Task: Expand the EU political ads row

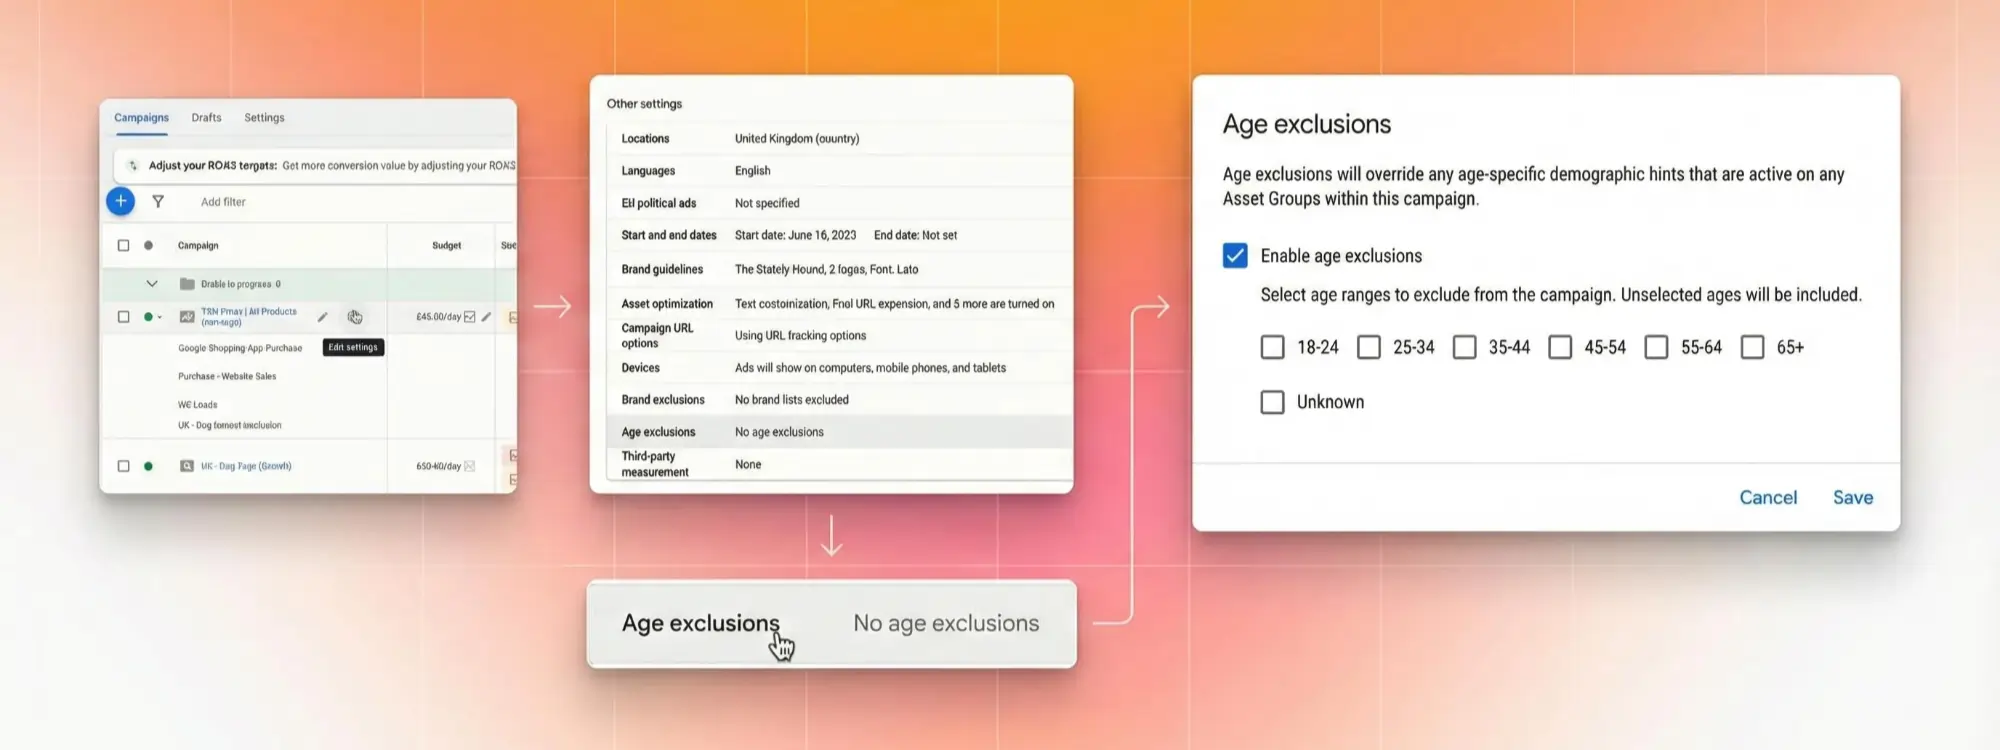Action: tap(838, 203)
